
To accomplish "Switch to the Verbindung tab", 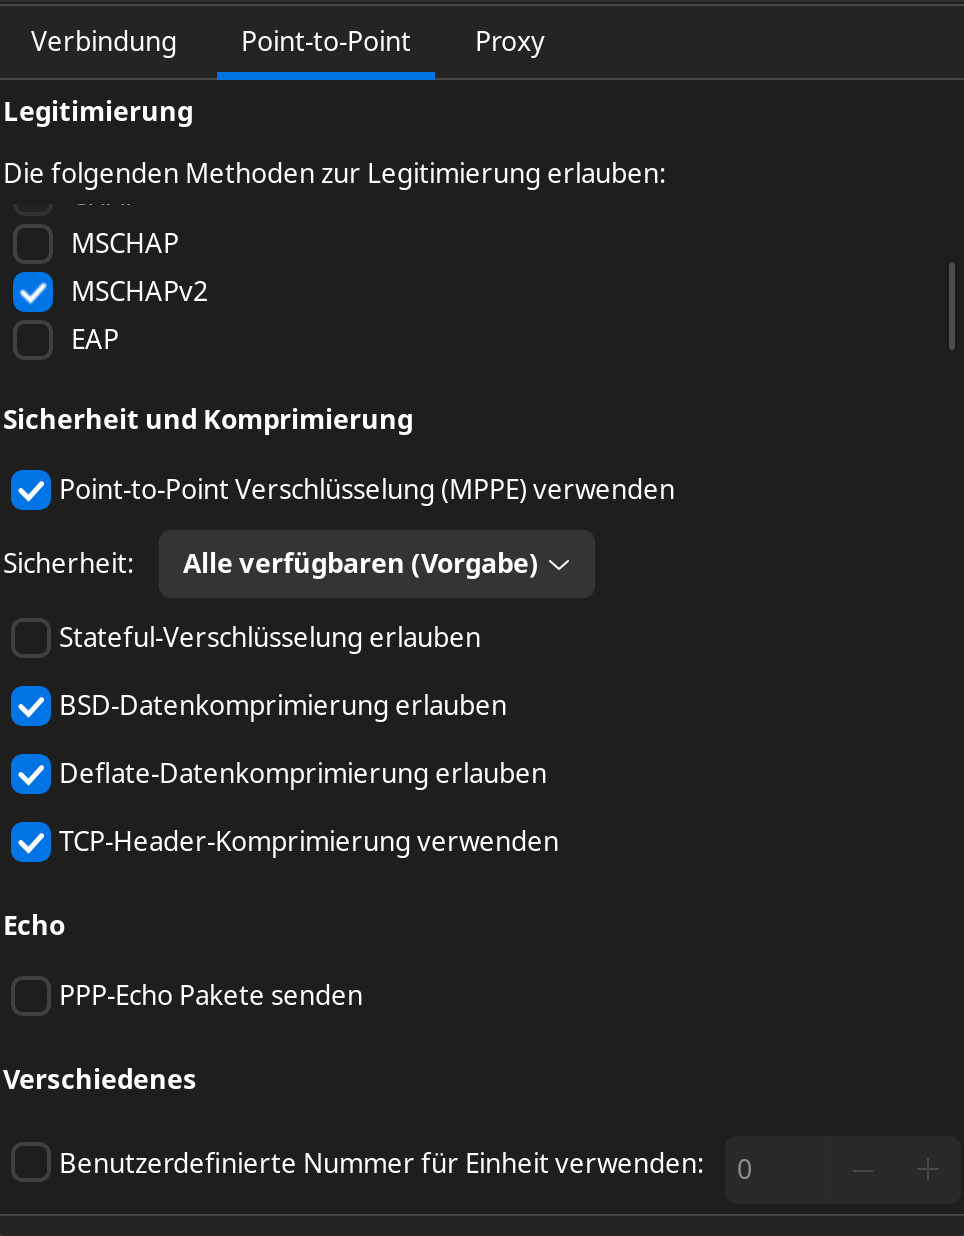I will pyautogui.click(x=104, y=42).
